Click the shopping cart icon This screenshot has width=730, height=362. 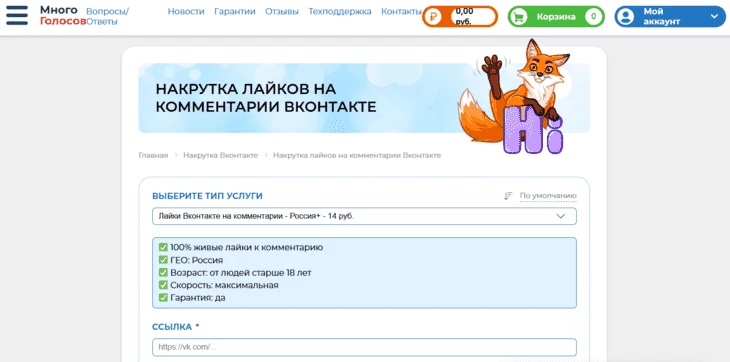518,17
